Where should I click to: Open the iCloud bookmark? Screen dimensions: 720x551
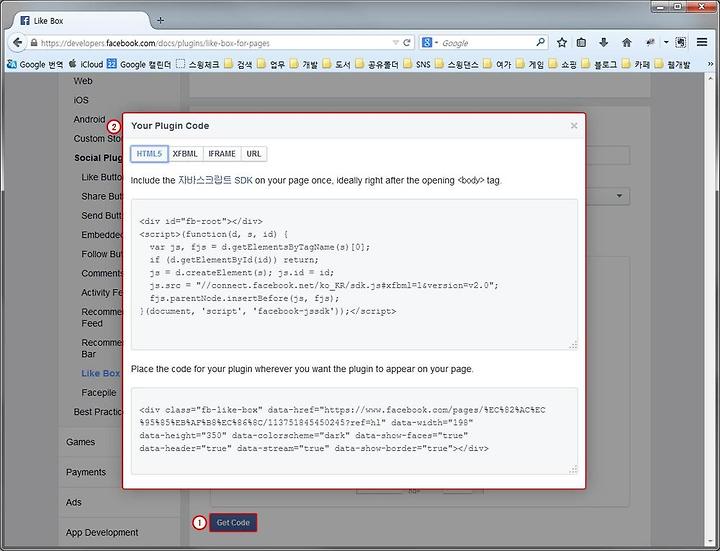tap(86, 64)
